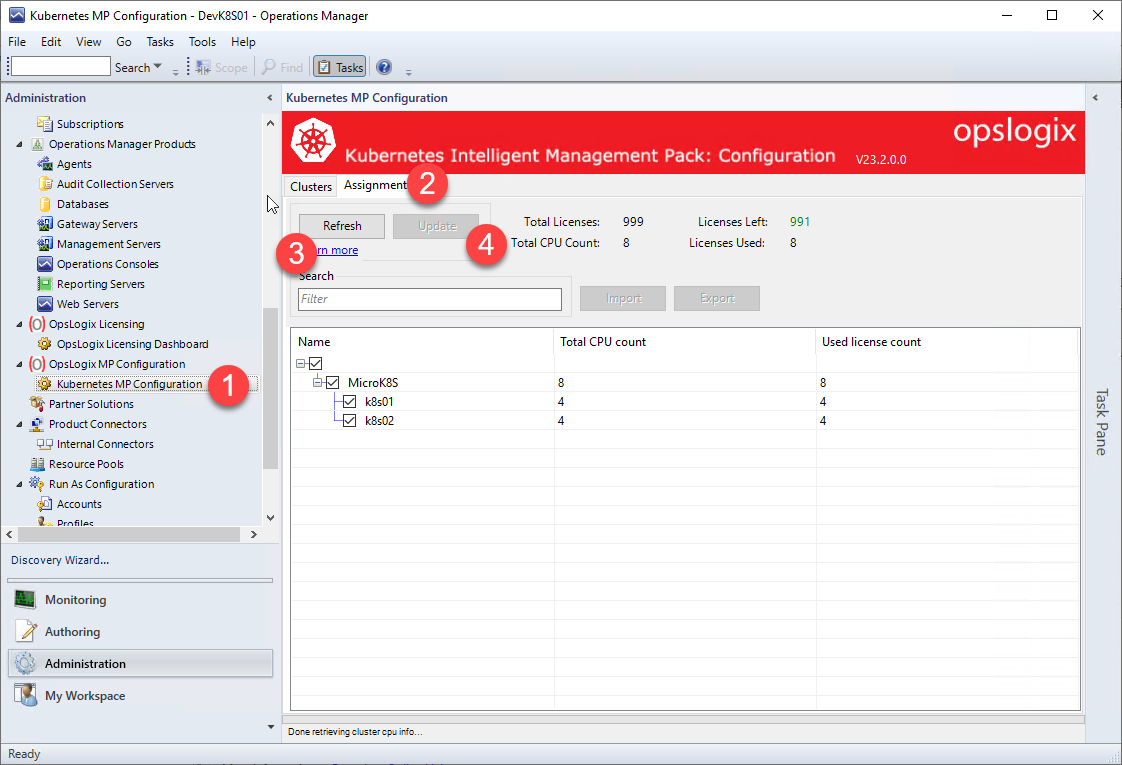
Task: Open Gateway Servers node icon
Action: click(45, 224)
